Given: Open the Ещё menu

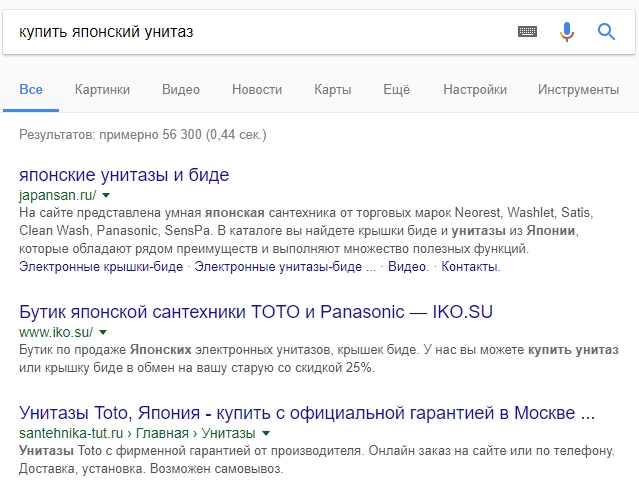Looking at the screenshot, I should click(397, 89).
